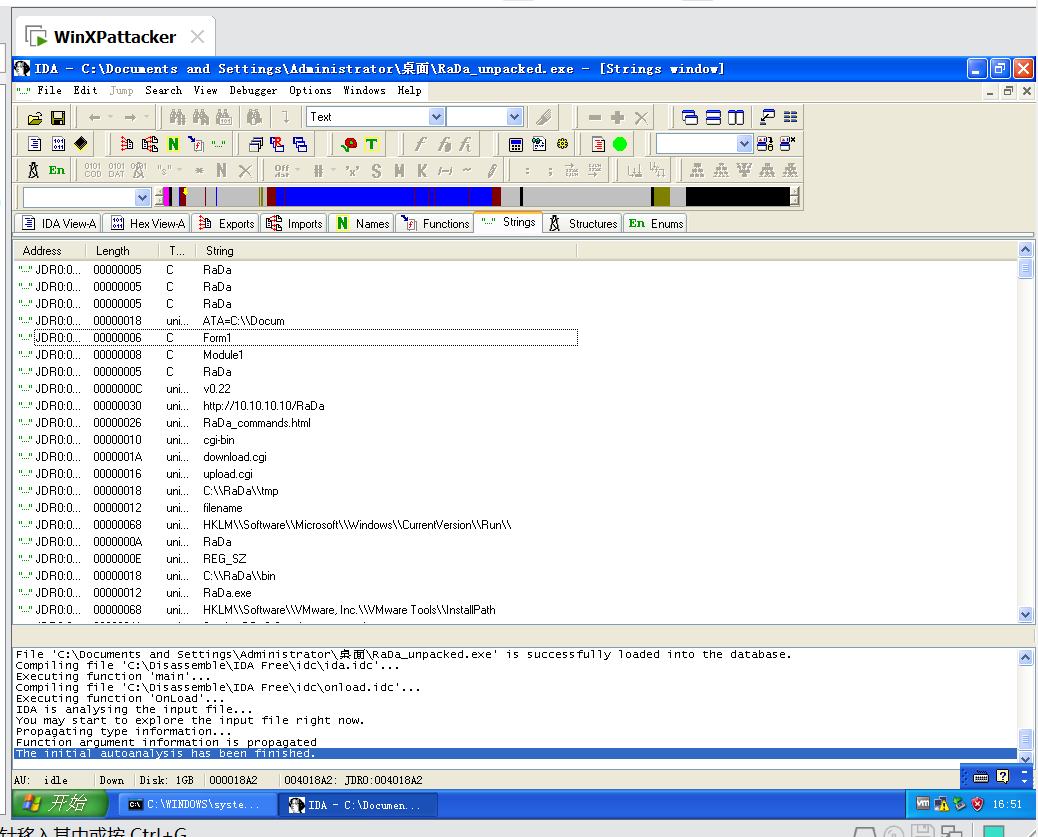Select the WinXPattacker VM tab
Image resolution: width=1038 pixels, height=837 pixels.
pos(114,37)
